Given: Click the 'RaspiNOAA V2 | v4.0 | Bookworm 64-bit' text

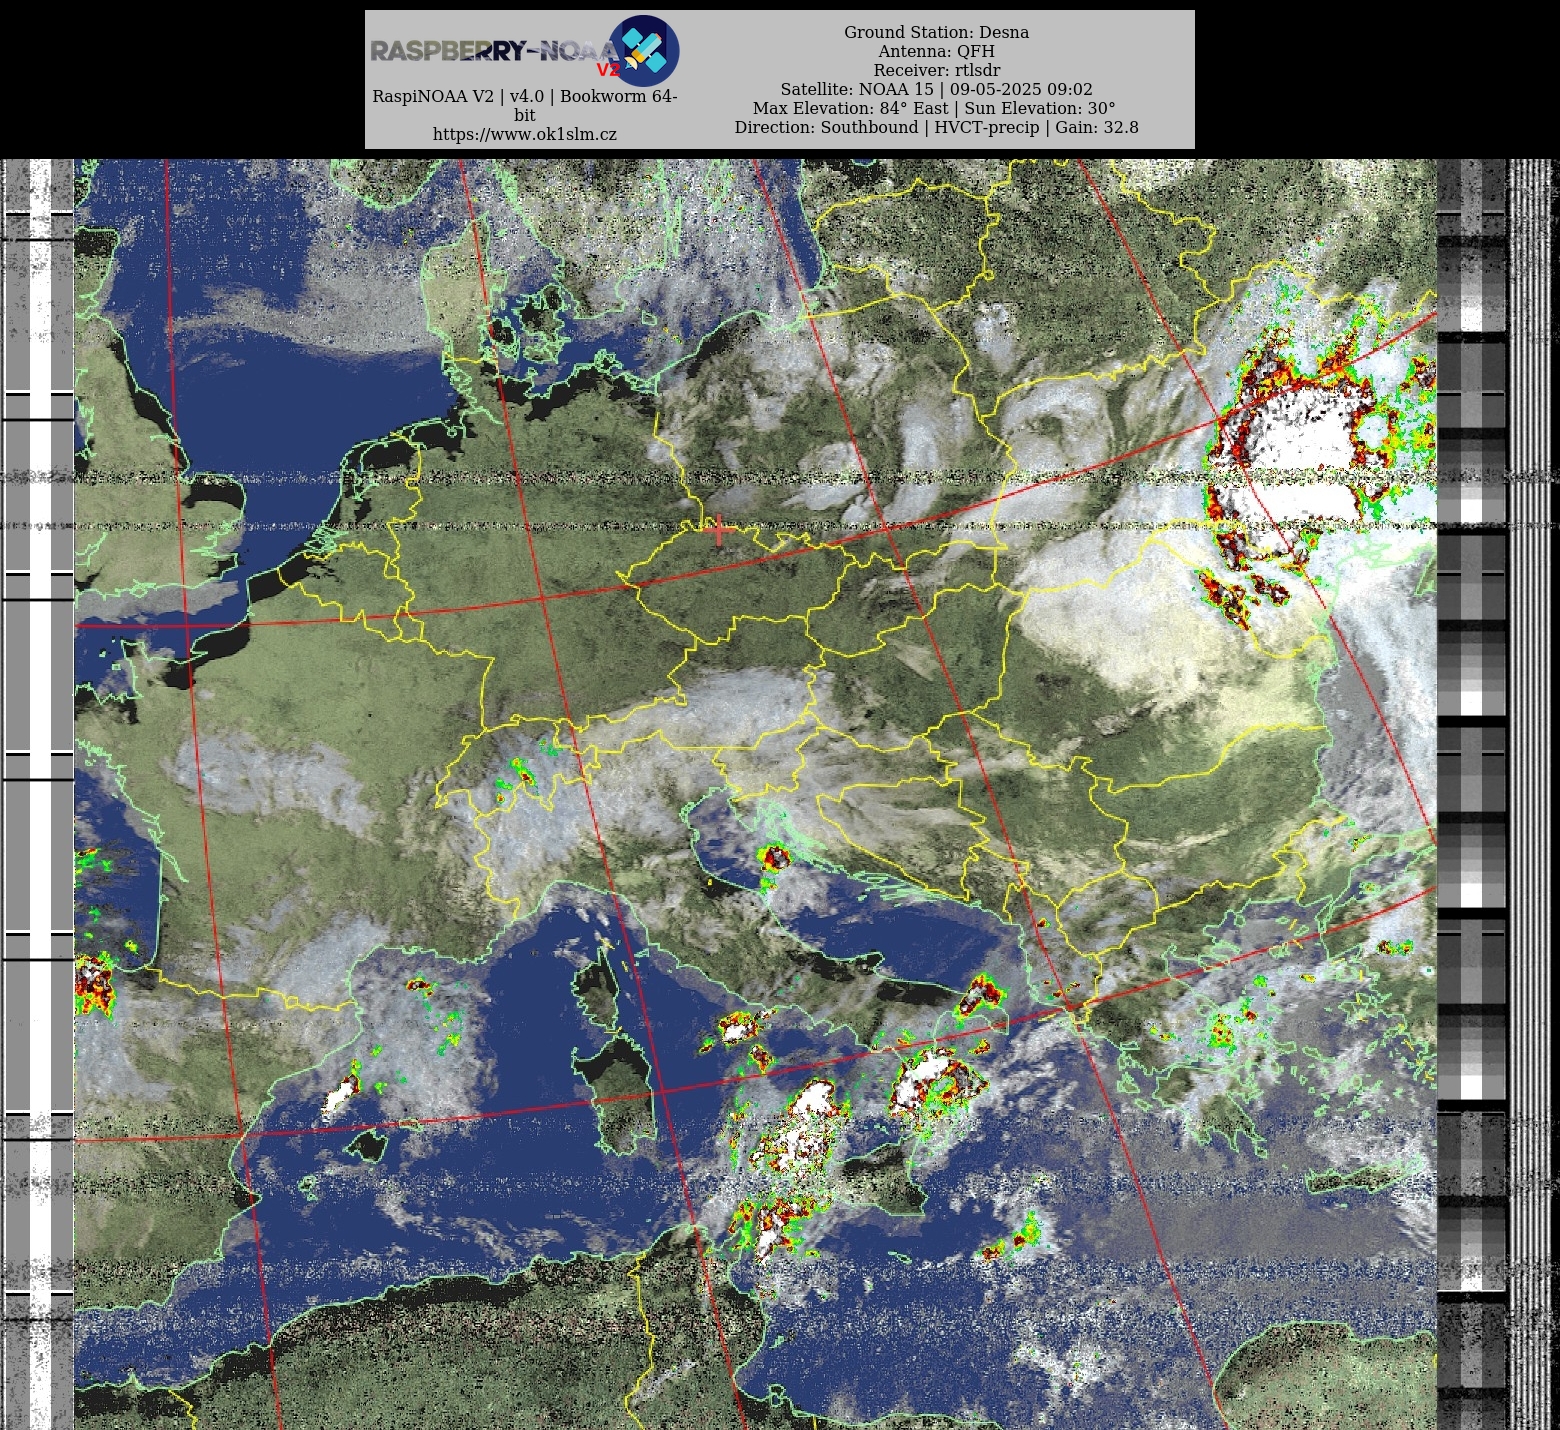Looking at the screenshot, I should (525, 105).
